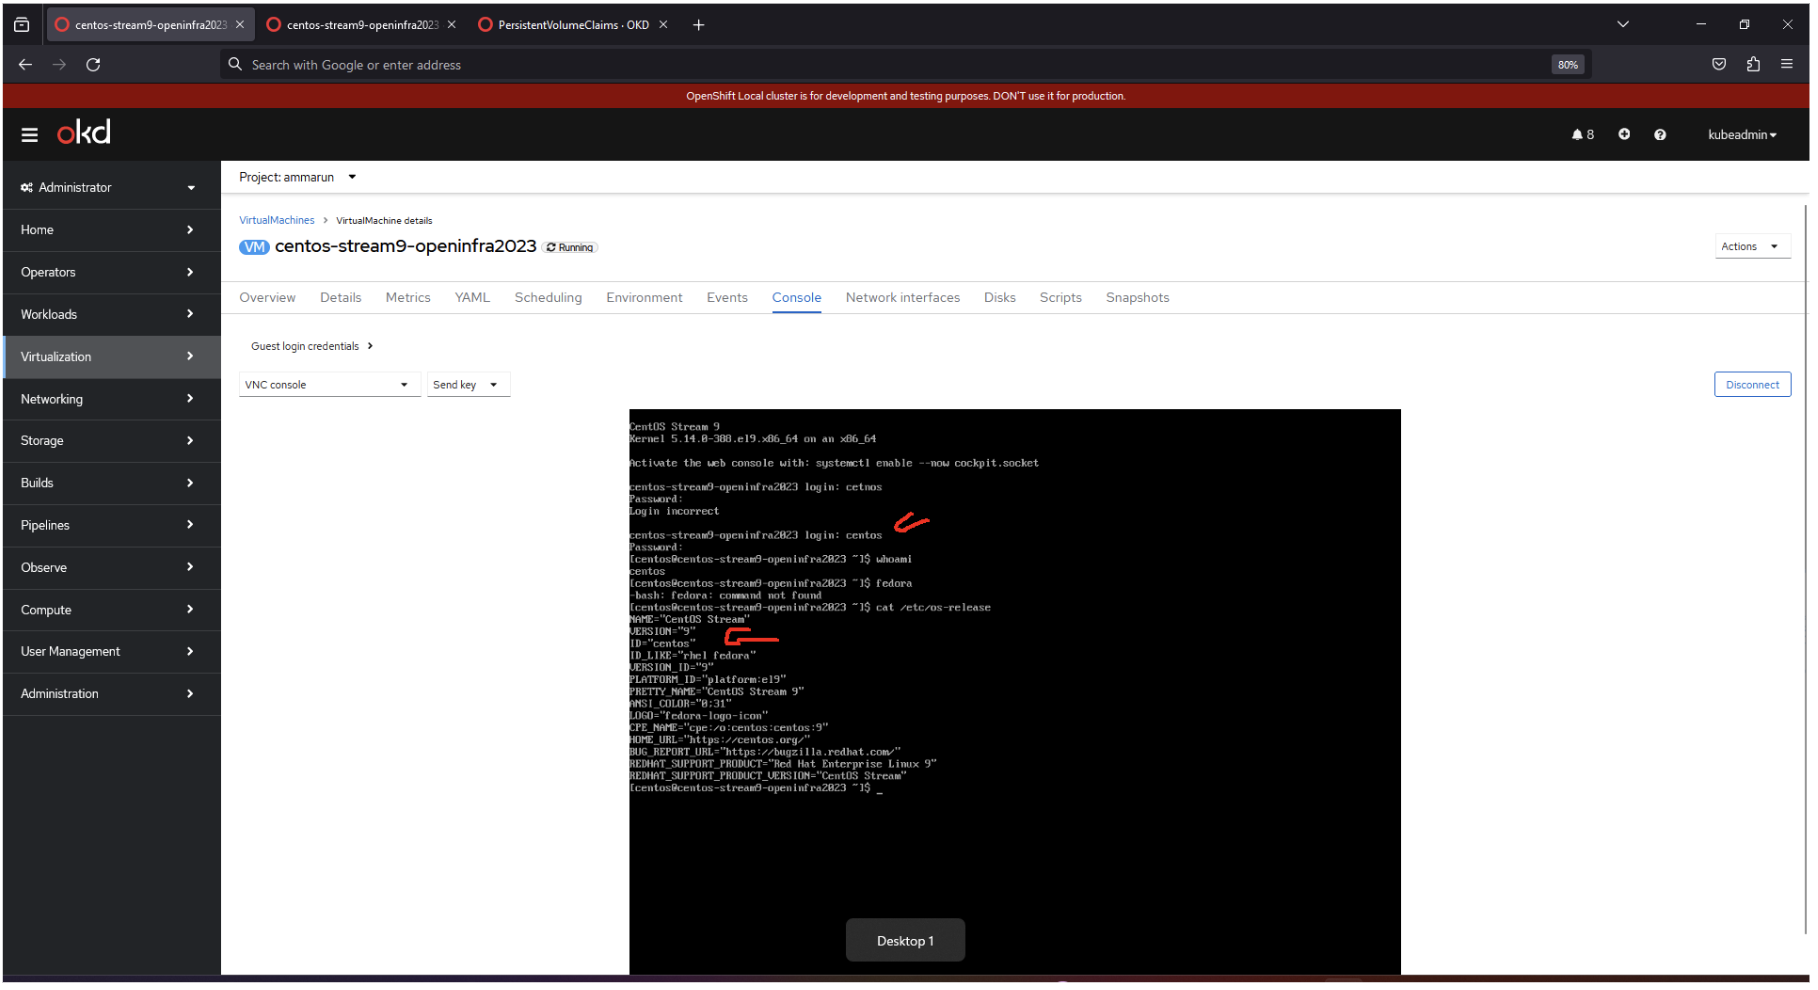Open the YAML tab
Image resolution: width=1818 pixels, height=990 pixels.
tap(474, 299)
